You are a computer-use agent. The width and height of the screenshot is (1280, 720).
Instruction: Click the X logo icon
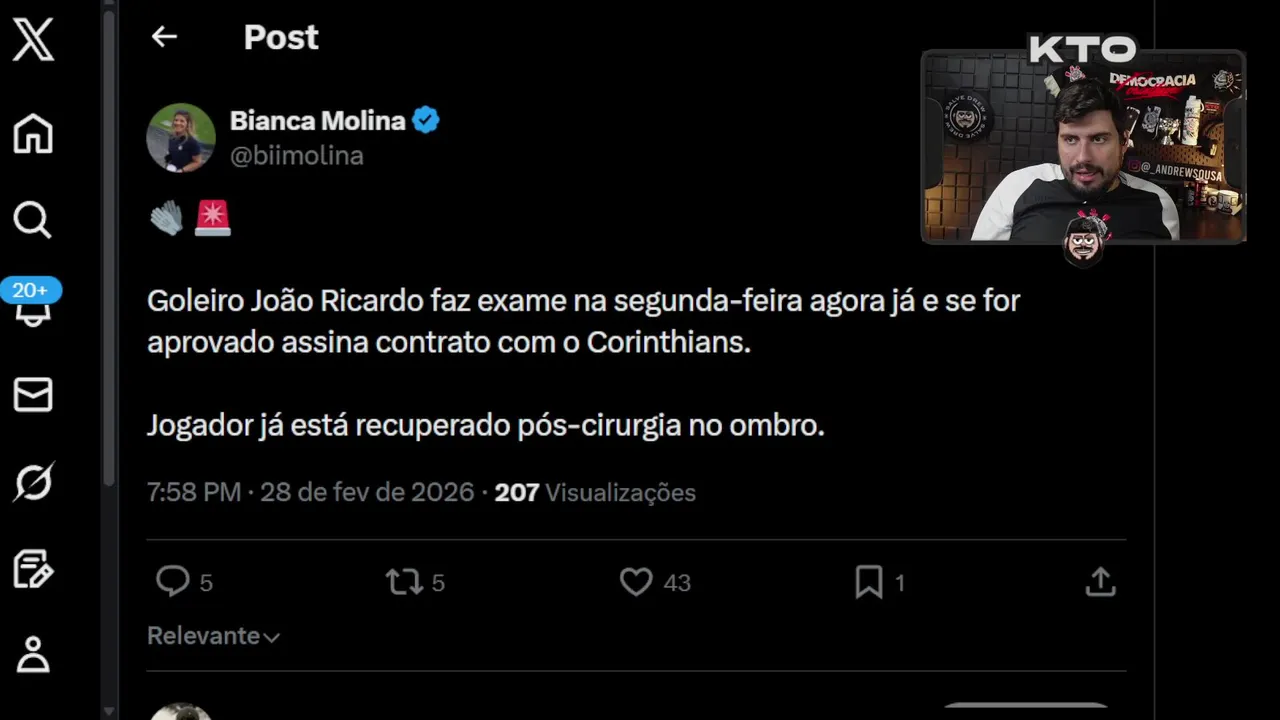tap(33, 42)
